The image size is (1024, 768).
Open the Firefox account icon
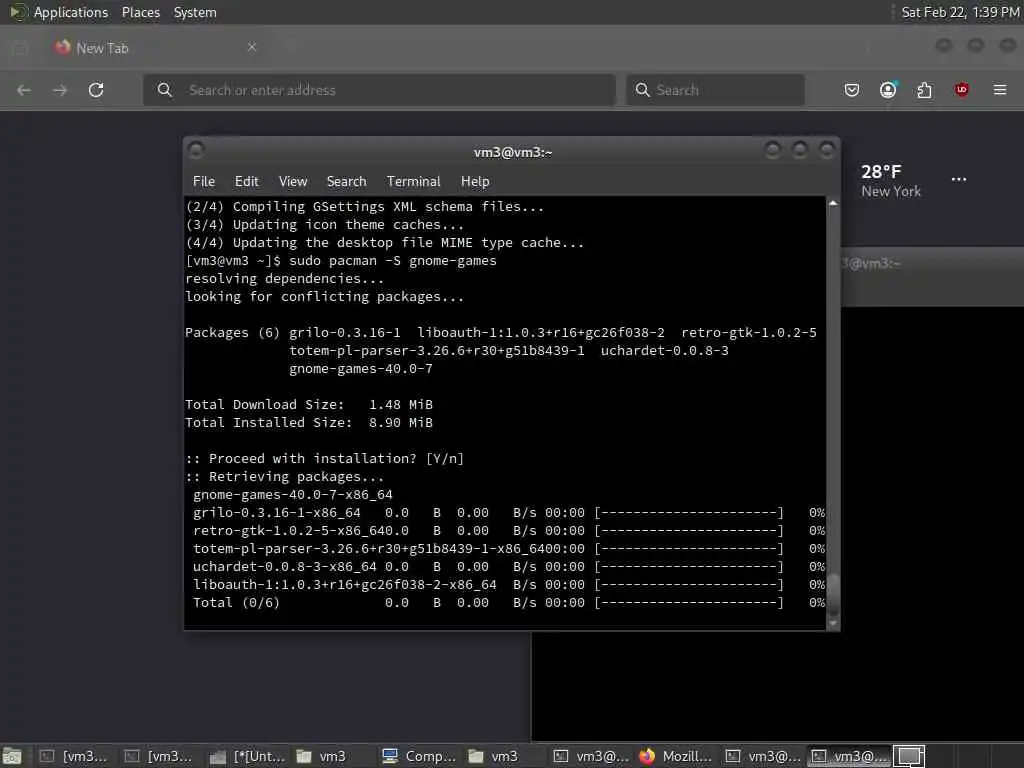point(888,90)
